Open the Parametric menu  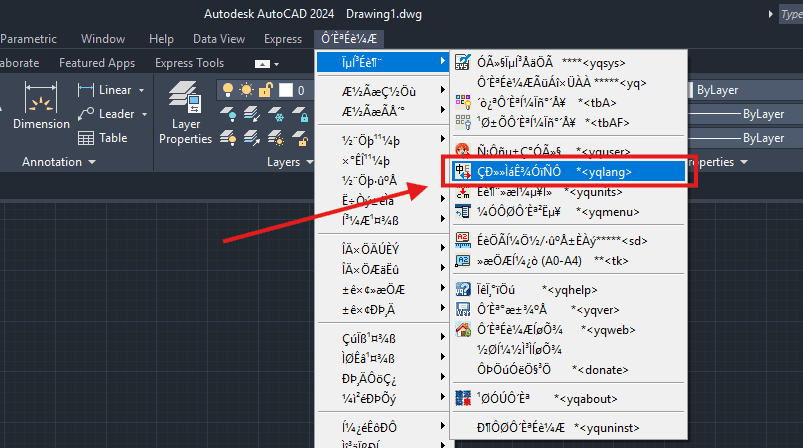28,39
